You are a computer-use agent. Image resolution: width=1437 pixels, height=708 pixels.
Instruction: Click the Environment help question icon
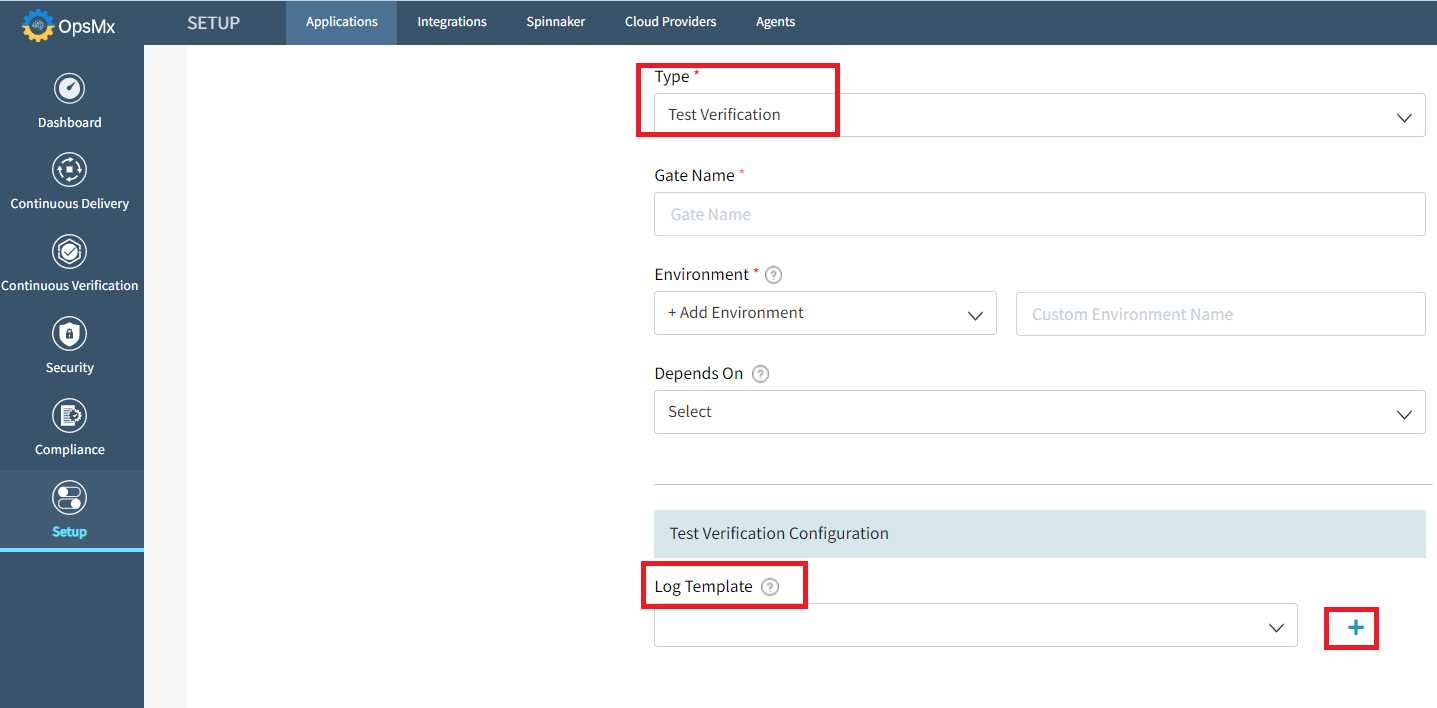(773, 275)
